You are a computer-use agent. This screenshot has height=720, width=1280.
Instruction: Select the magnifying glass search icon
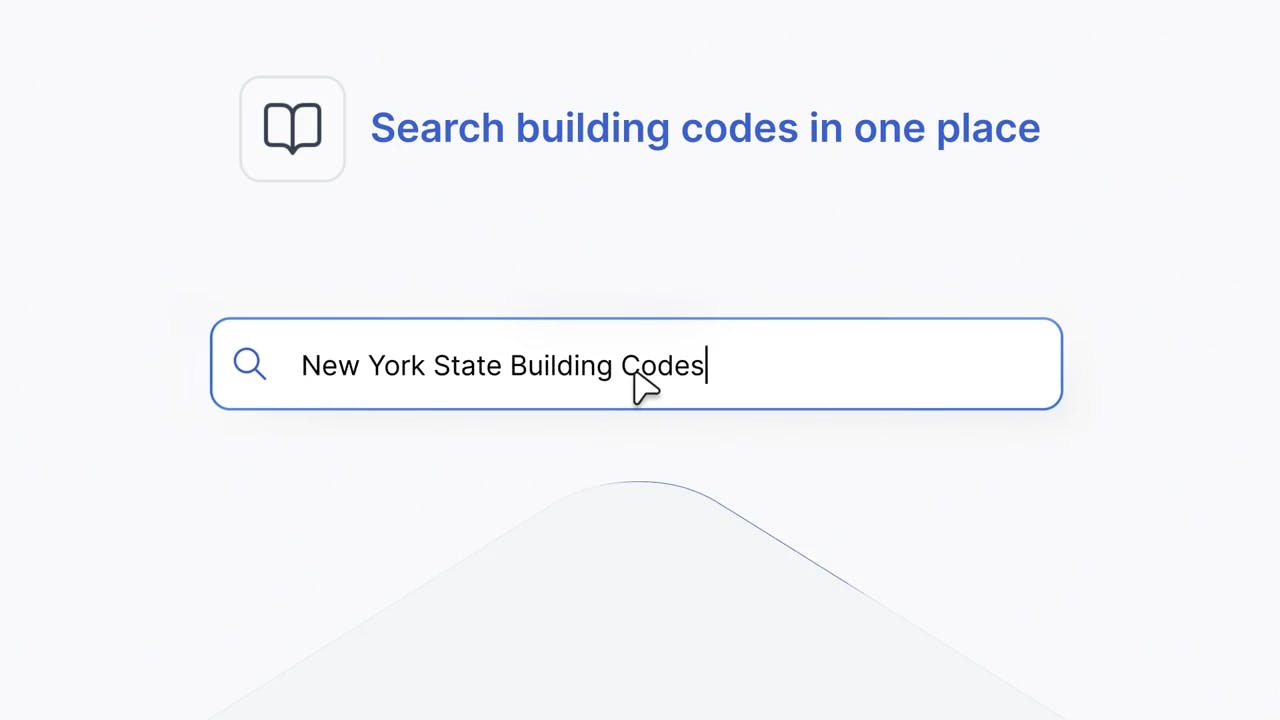click(x=249, y=364)
